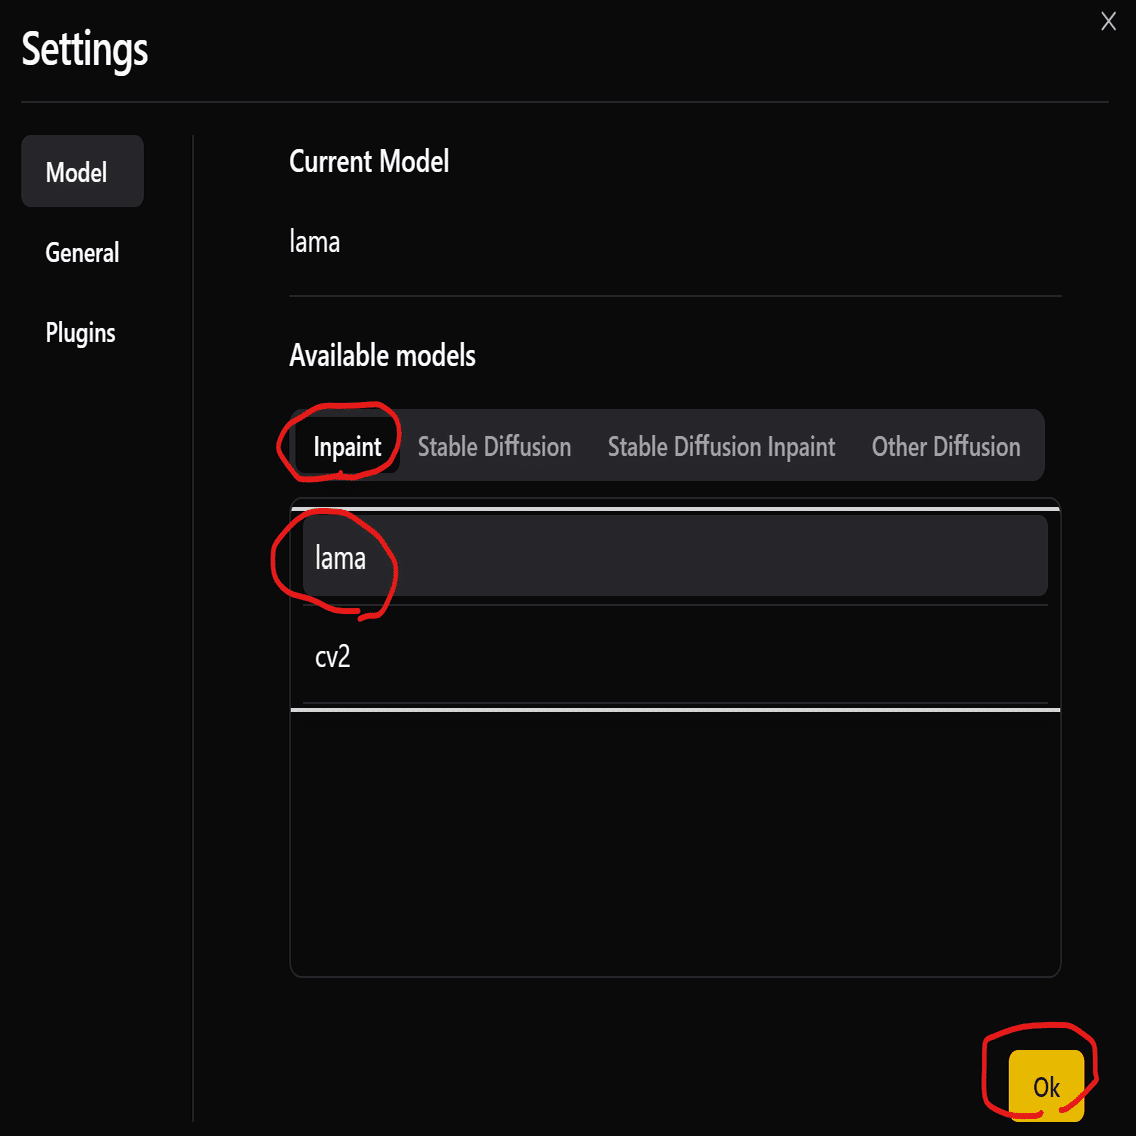Open the Plugins settings section
The image size is (1136, 1136).
[x=81, y=333]
